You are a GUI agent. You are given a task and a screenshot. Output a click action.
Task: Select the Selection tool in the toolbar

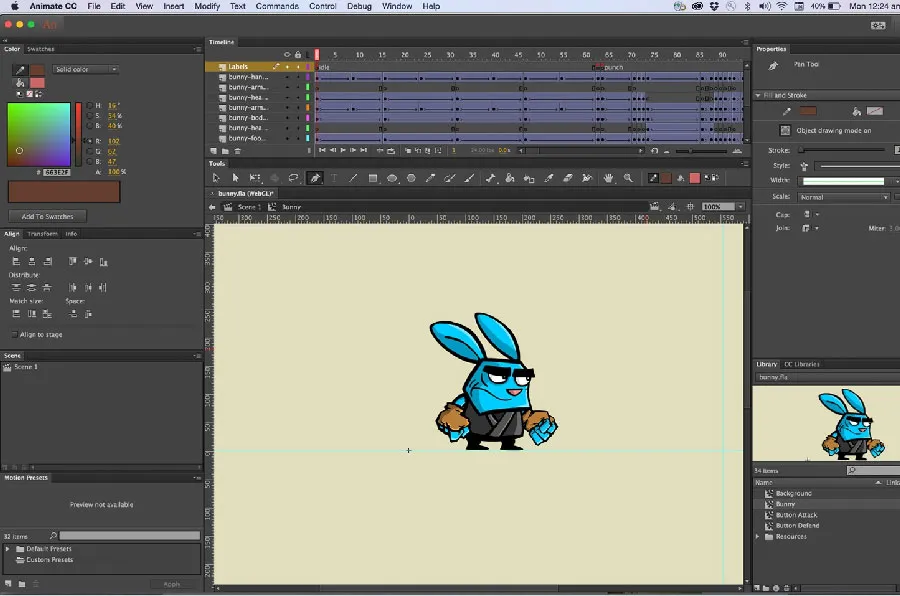[216, 177]
